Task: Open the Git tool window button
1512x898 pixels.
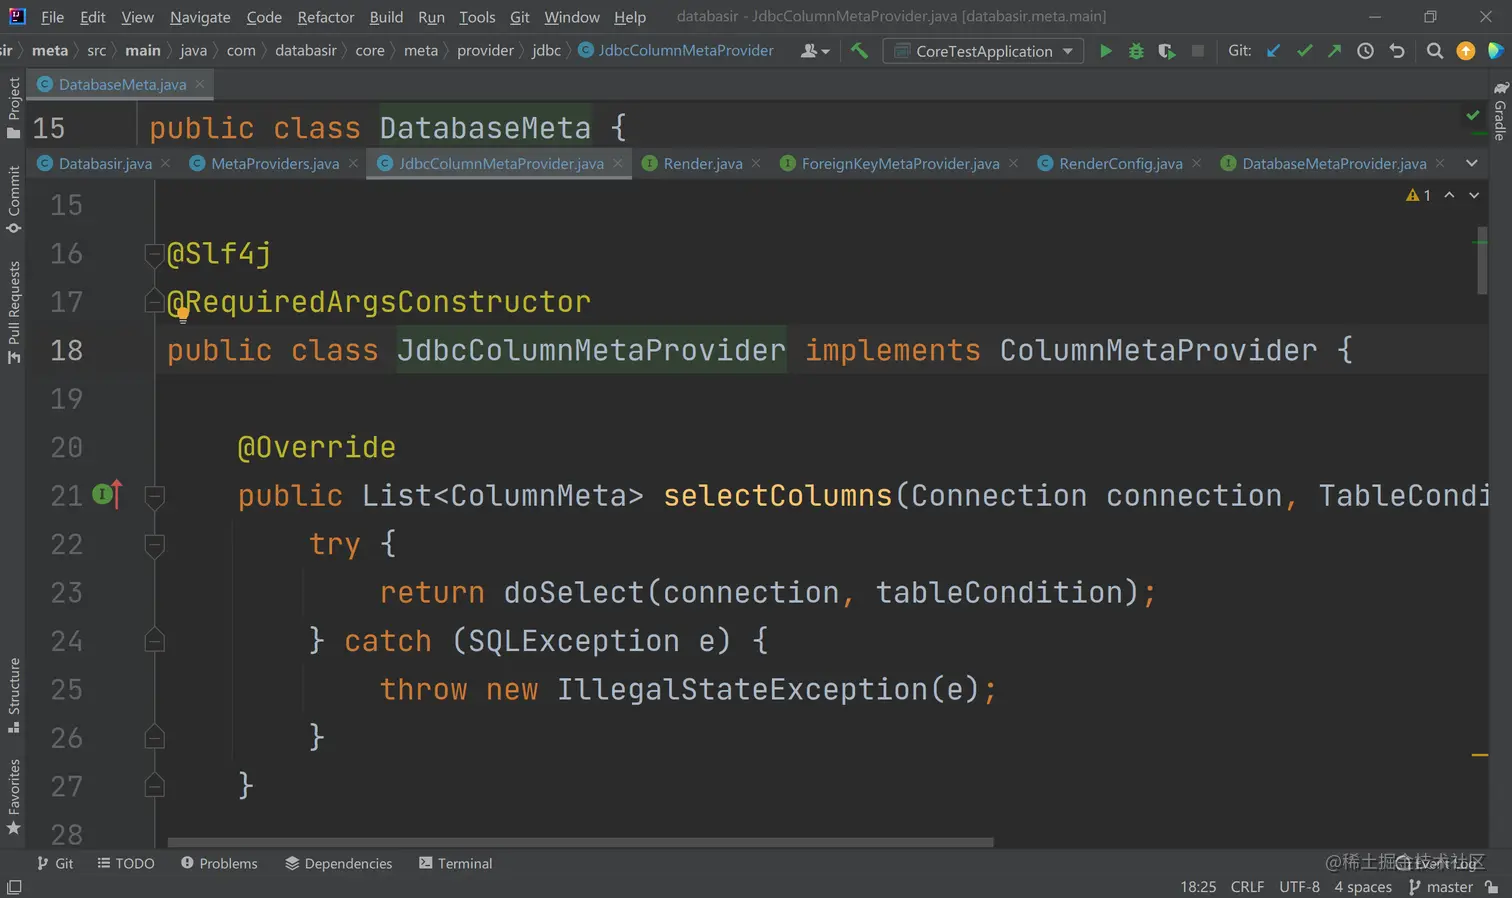Action: (55, 863)
